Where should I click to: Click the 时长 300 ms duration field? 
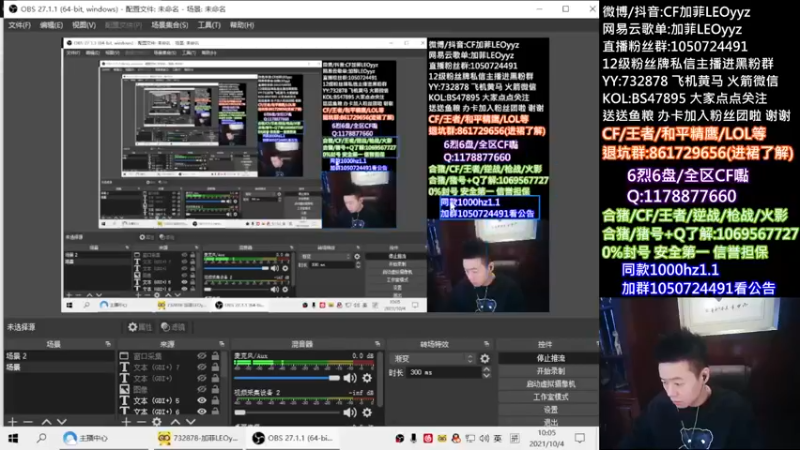click(444, 372)
